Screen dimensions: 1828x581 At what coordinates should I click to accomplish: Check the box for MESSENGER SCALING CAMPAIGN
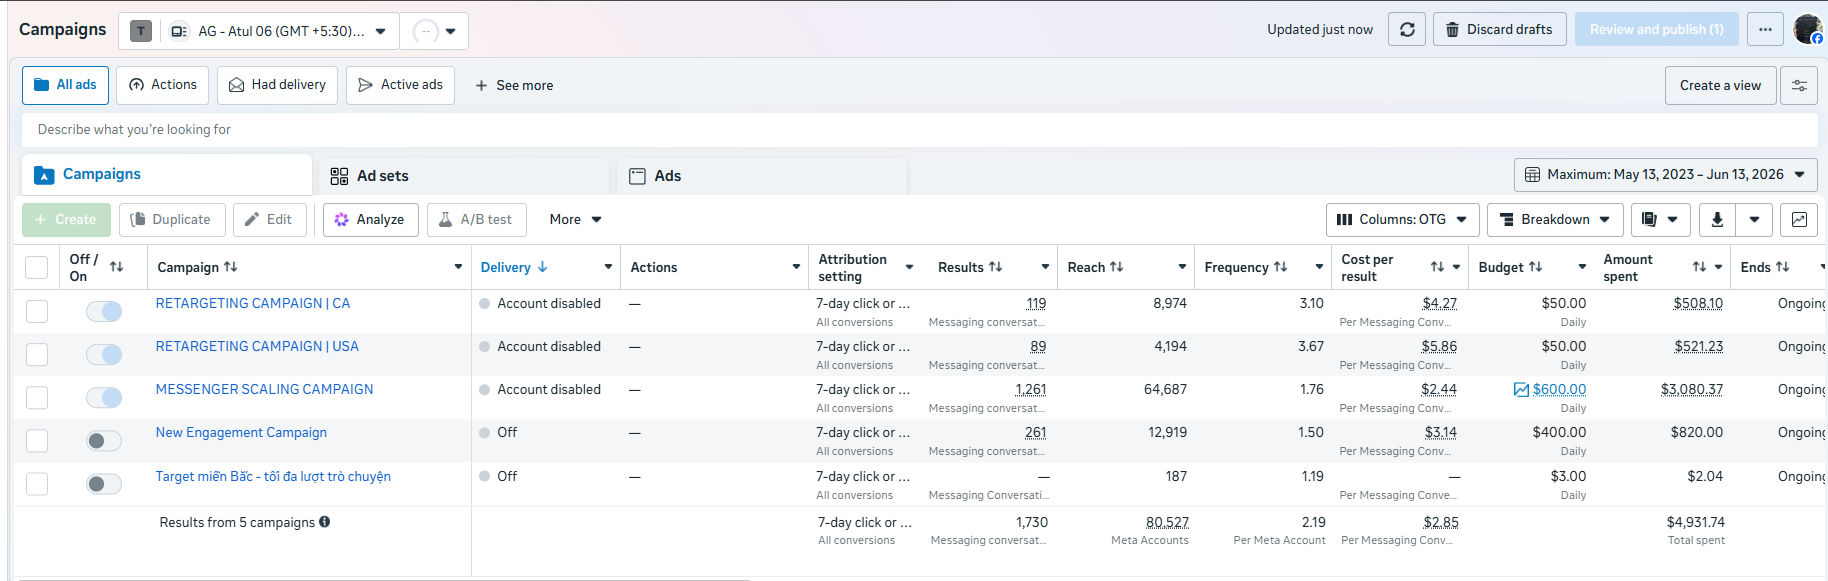click(37, 398)
